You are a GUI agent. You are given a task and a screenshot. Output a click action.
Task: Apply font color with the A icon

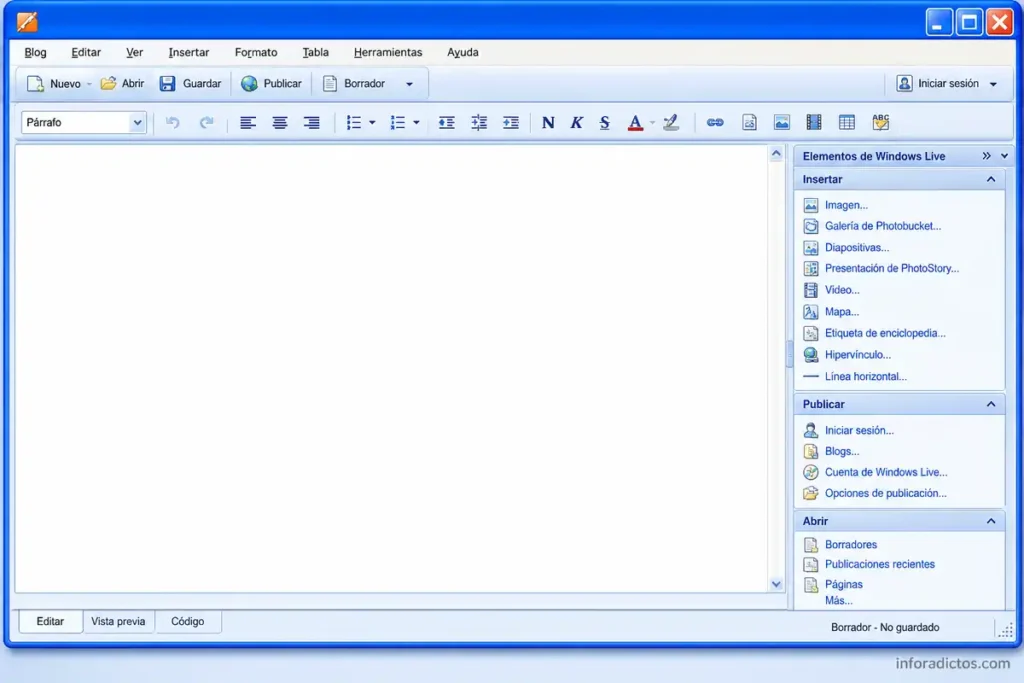click(635, 123)
